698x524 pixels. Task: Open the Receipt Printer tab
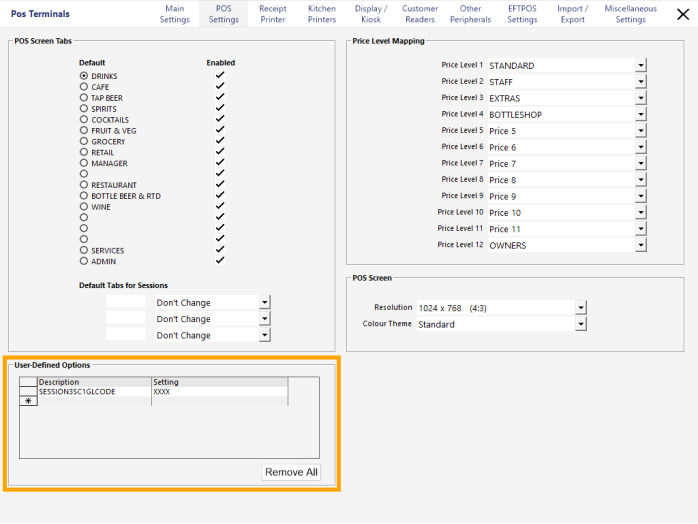pos(273,14)
